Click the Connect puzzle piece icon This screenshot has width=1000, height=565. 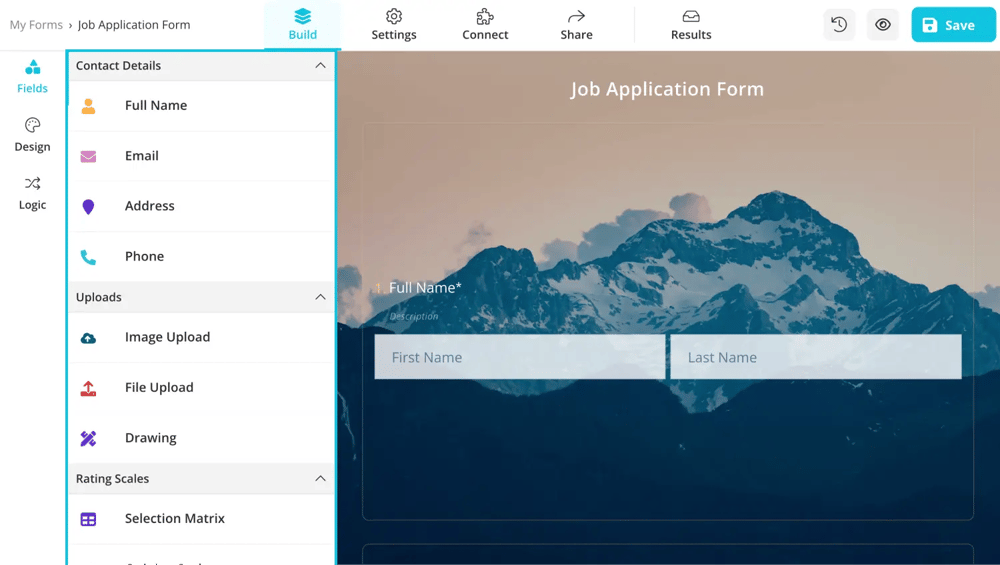485,16
